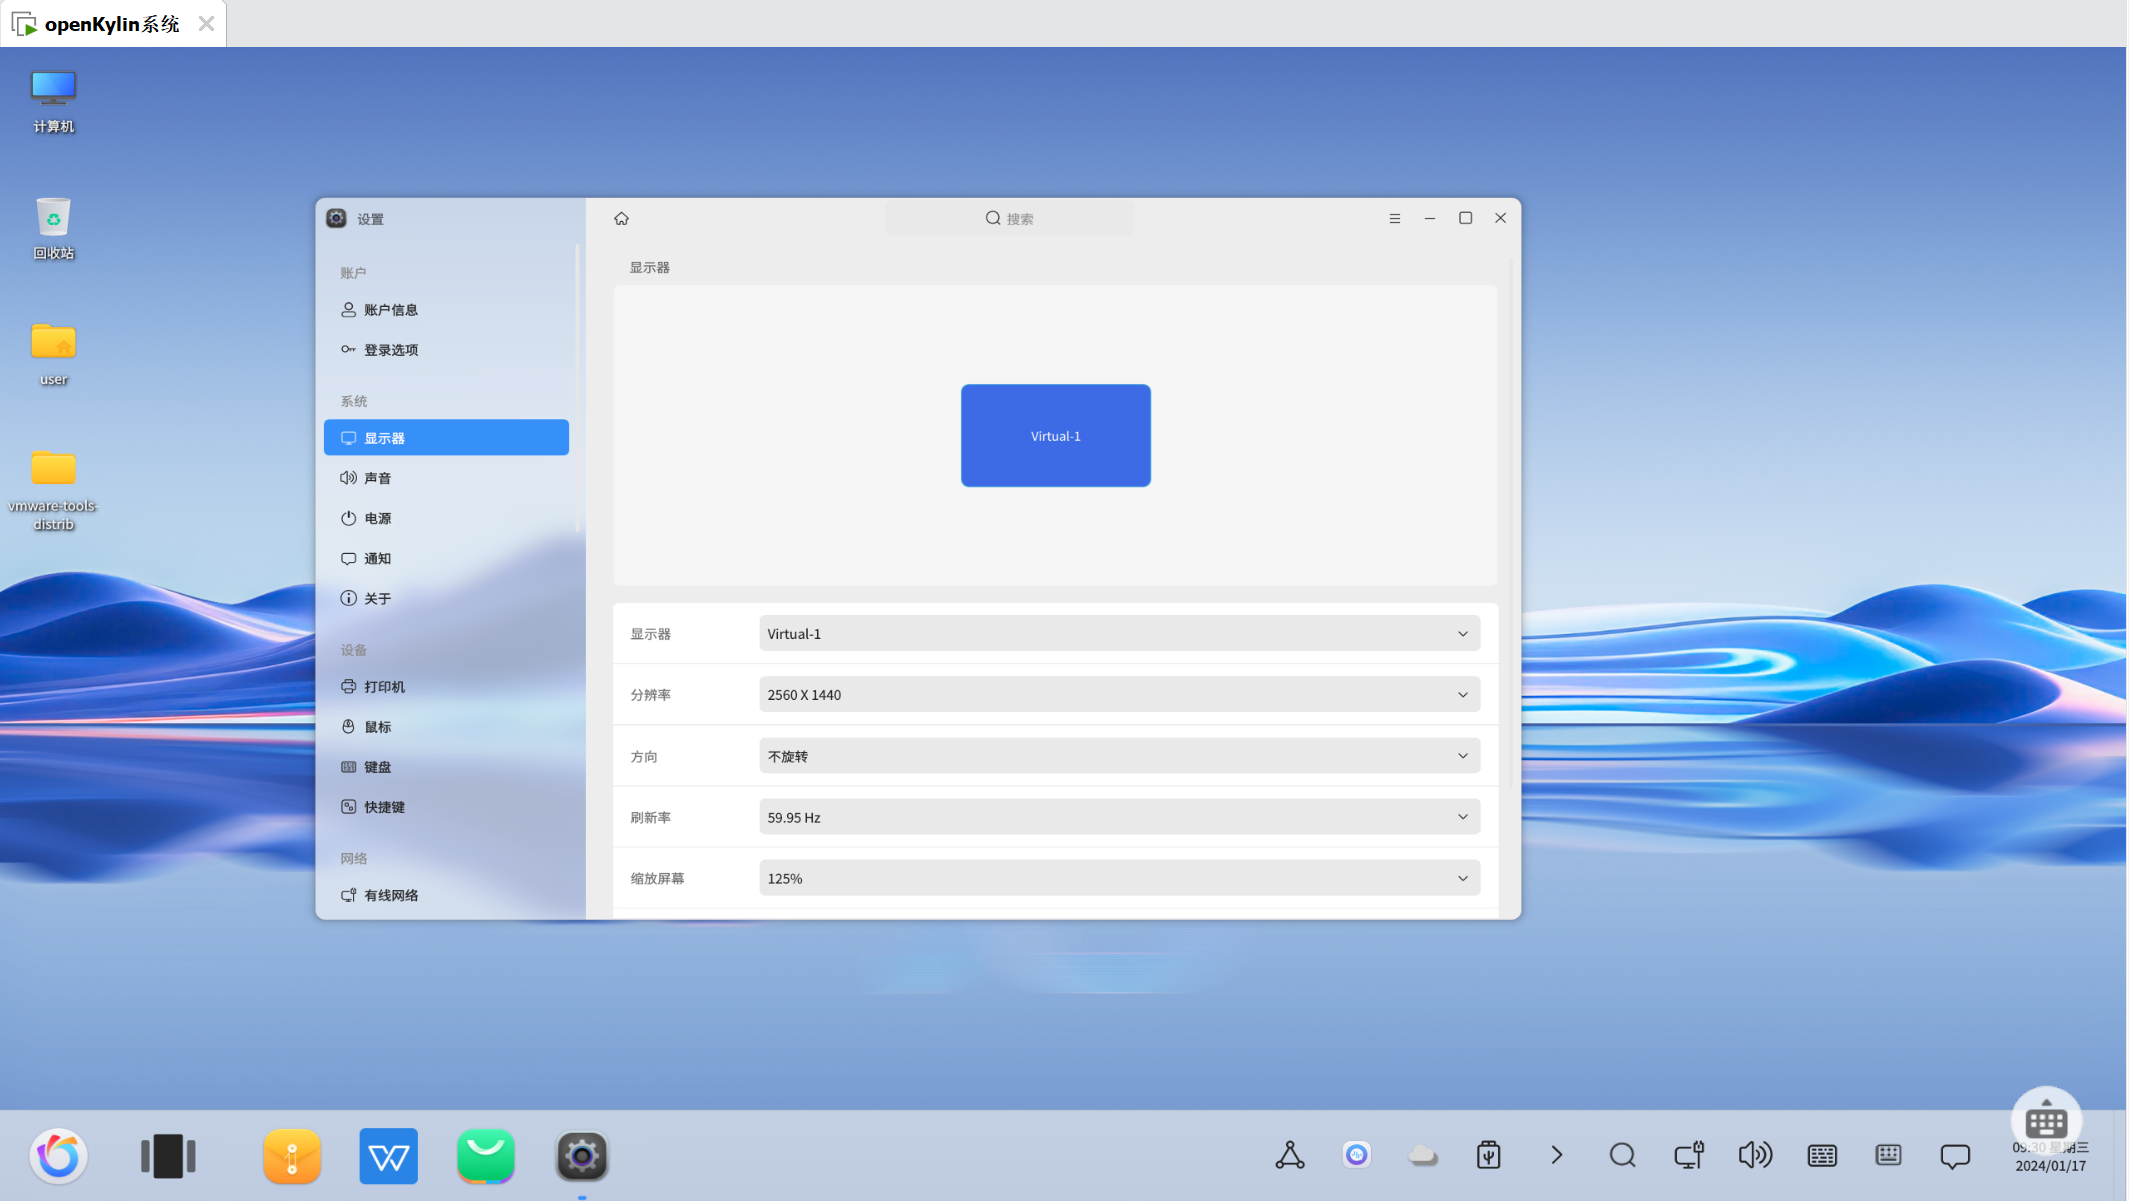
Task: Open the 键盘 keyboard settings
Action: point(446,767)
